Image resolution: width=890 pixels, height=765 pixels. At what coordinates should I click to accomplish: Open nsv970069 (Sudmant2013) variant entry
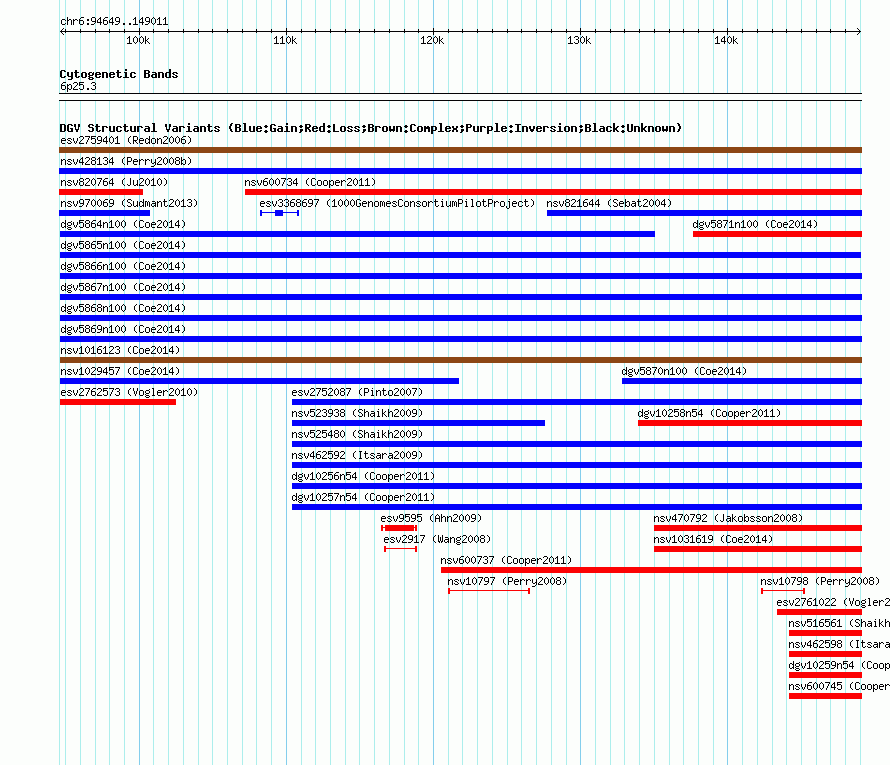click(129, 203)
